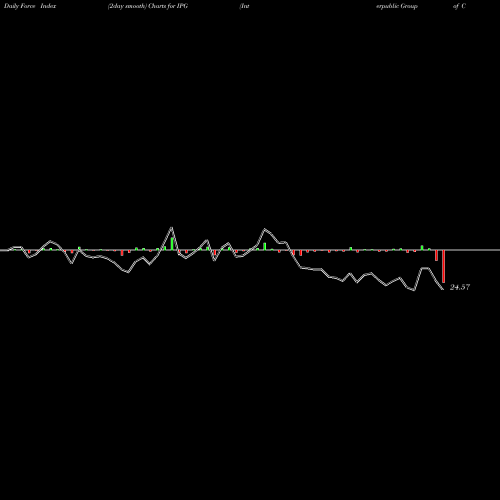Select the tallest green force index bar

[172, 244]
